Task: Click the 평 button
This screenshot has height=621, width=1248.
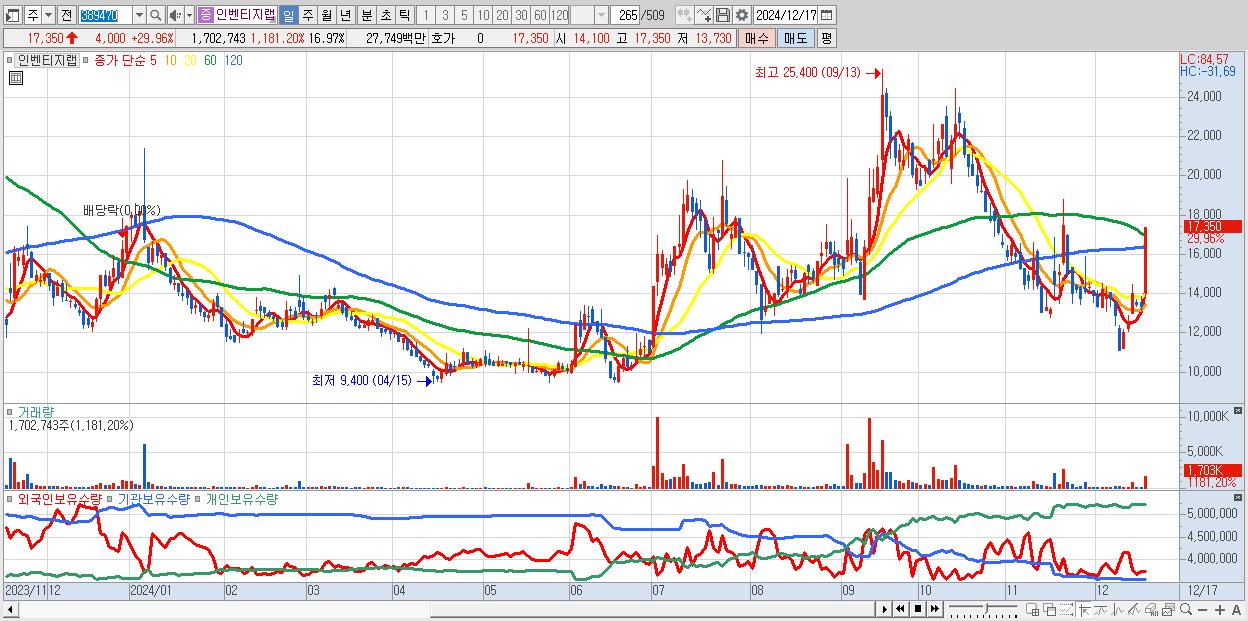Action: tap(826, 38)
